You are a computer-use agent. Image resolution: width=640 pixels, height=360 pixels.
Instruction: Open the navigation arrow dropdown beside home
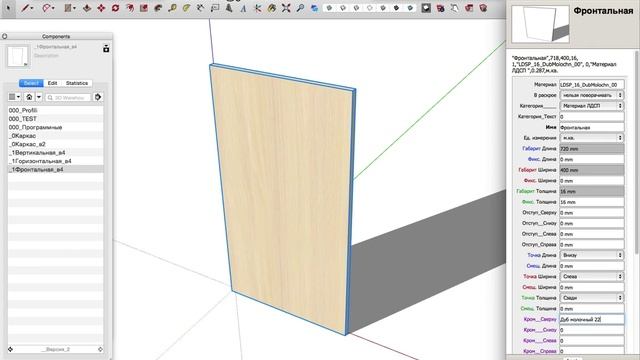pyautogui.click(x=39, y=97)
